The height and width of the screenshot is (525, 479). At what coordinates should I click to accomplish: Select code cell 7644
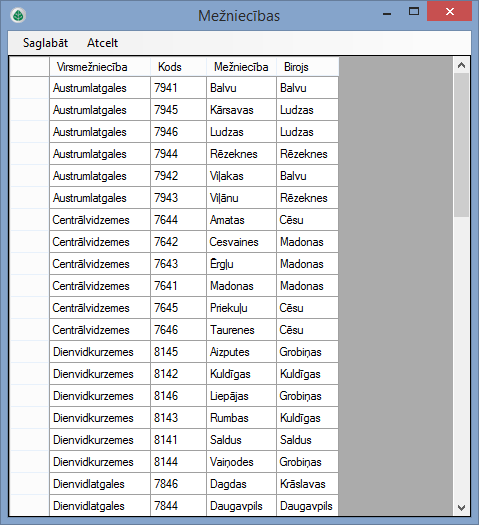[178, 220]
